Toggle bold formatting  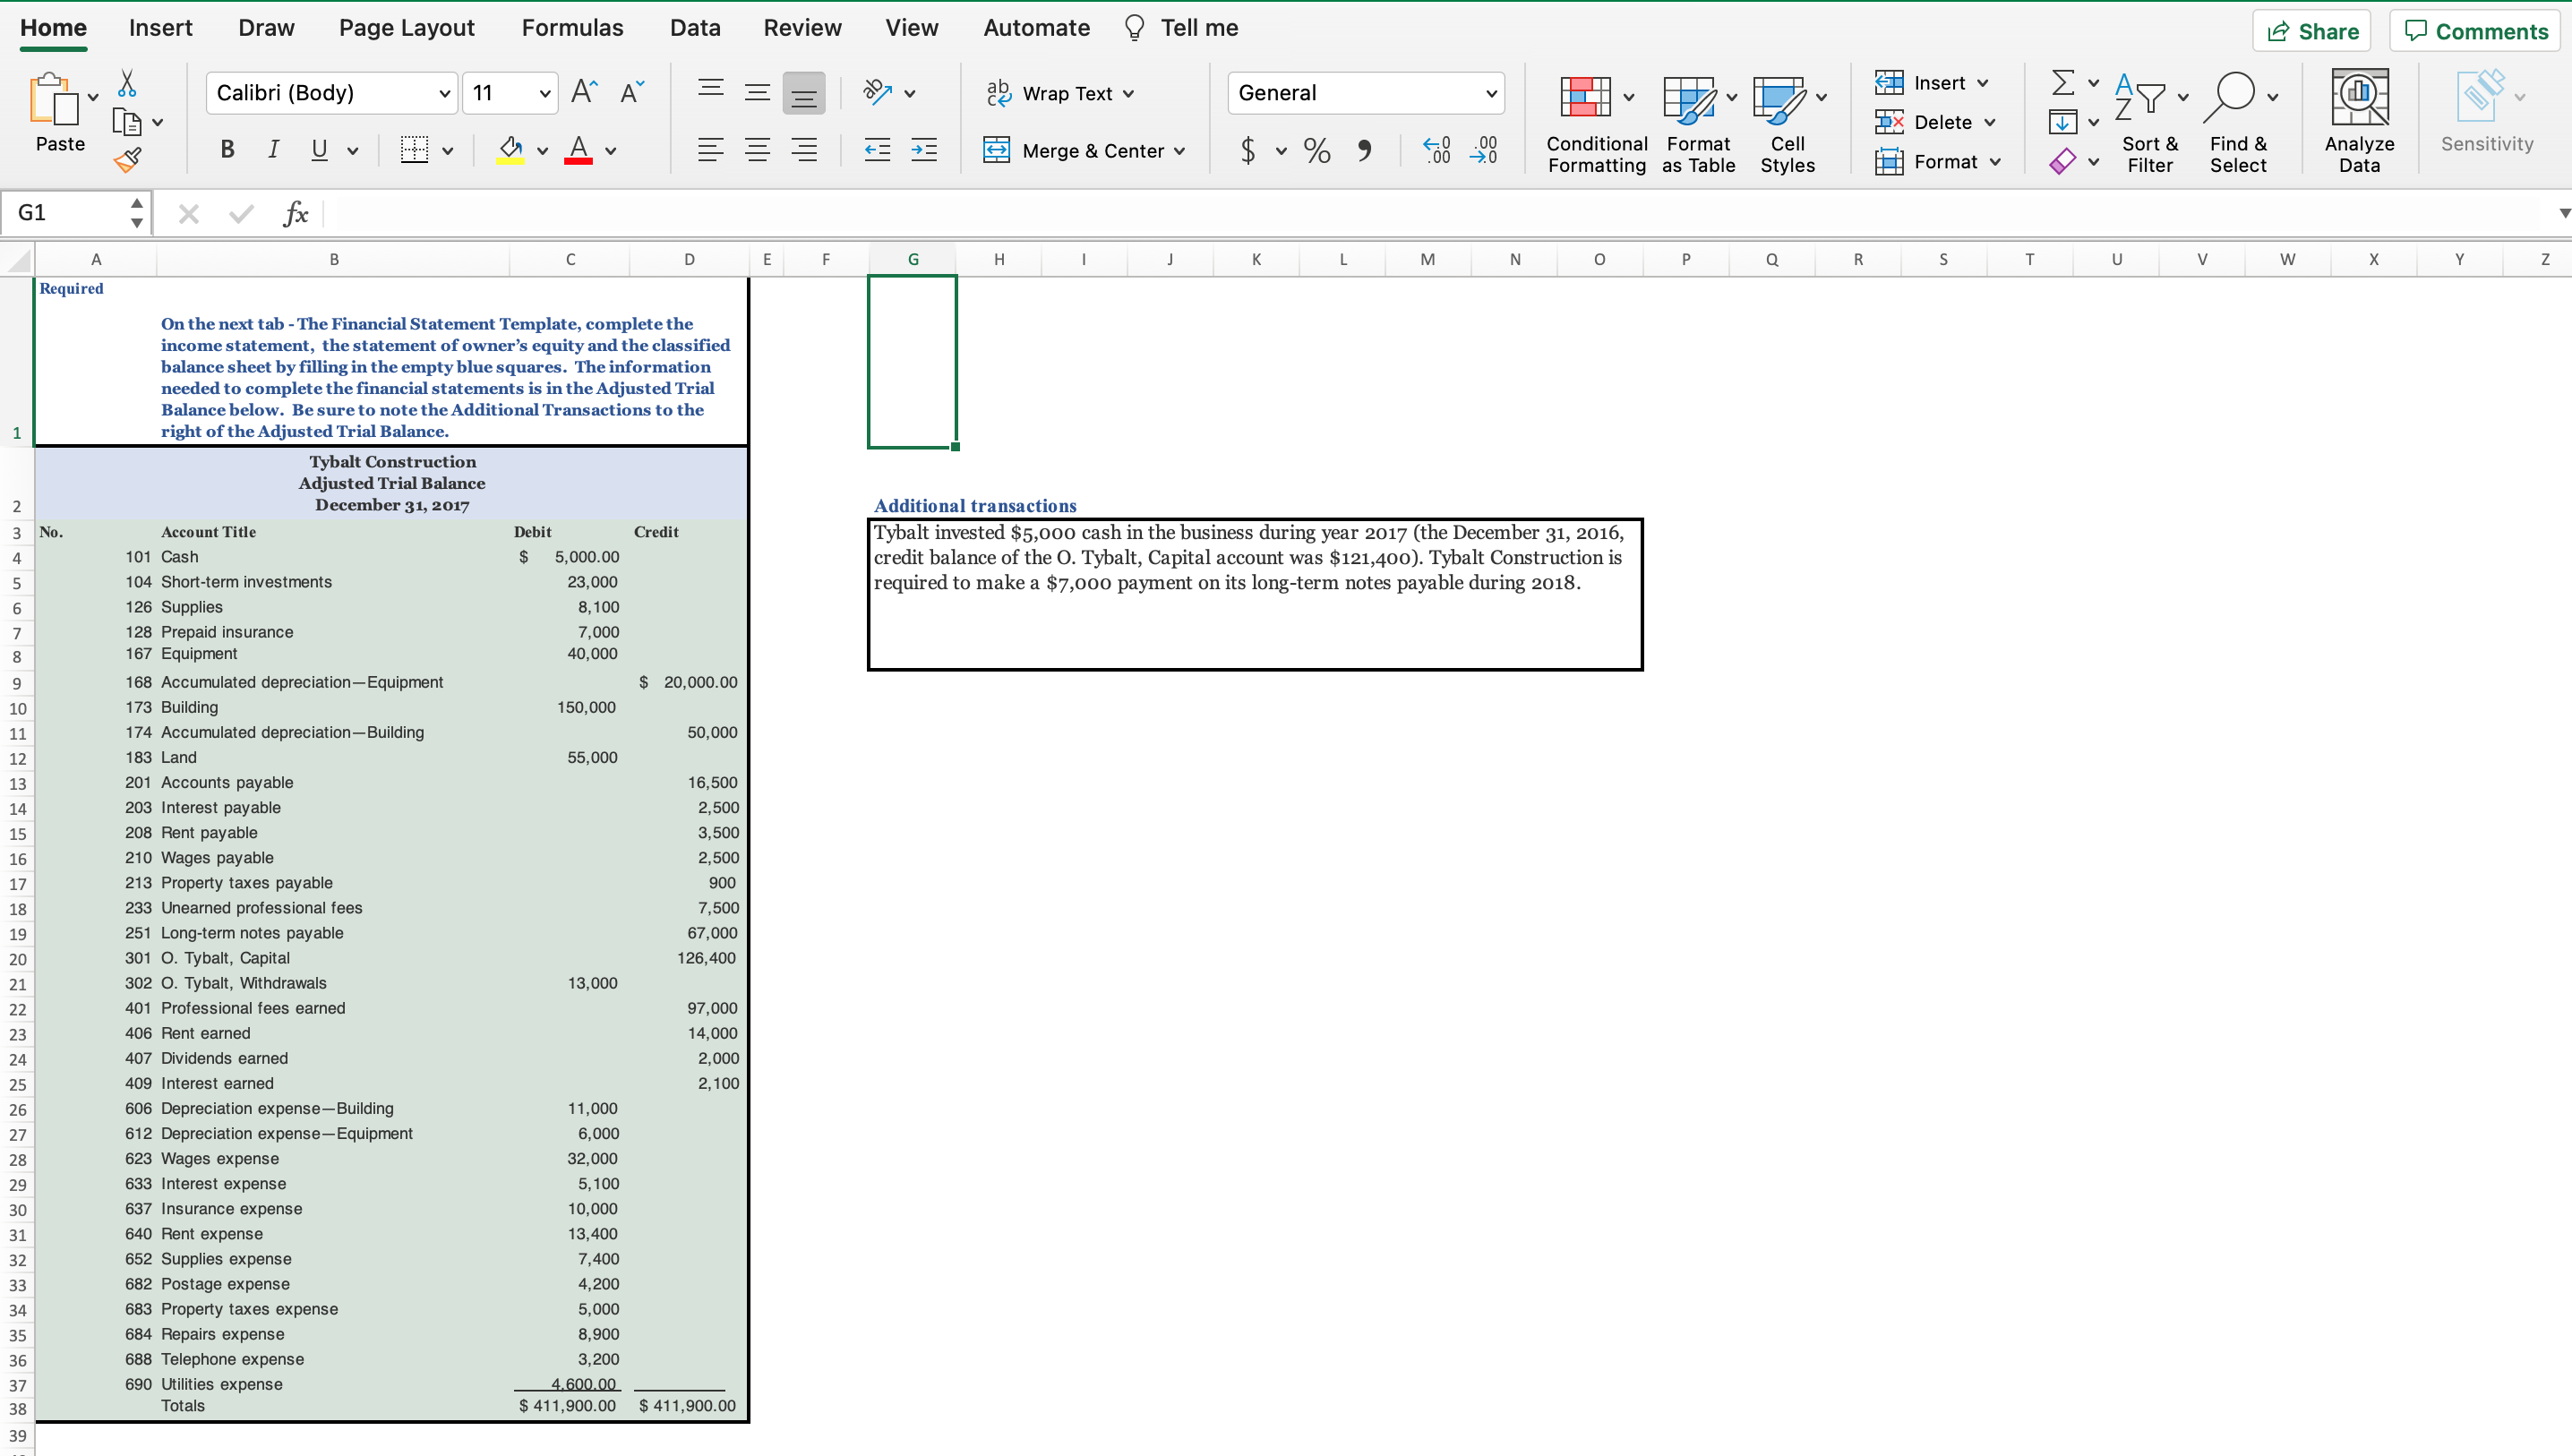(226, 149)
